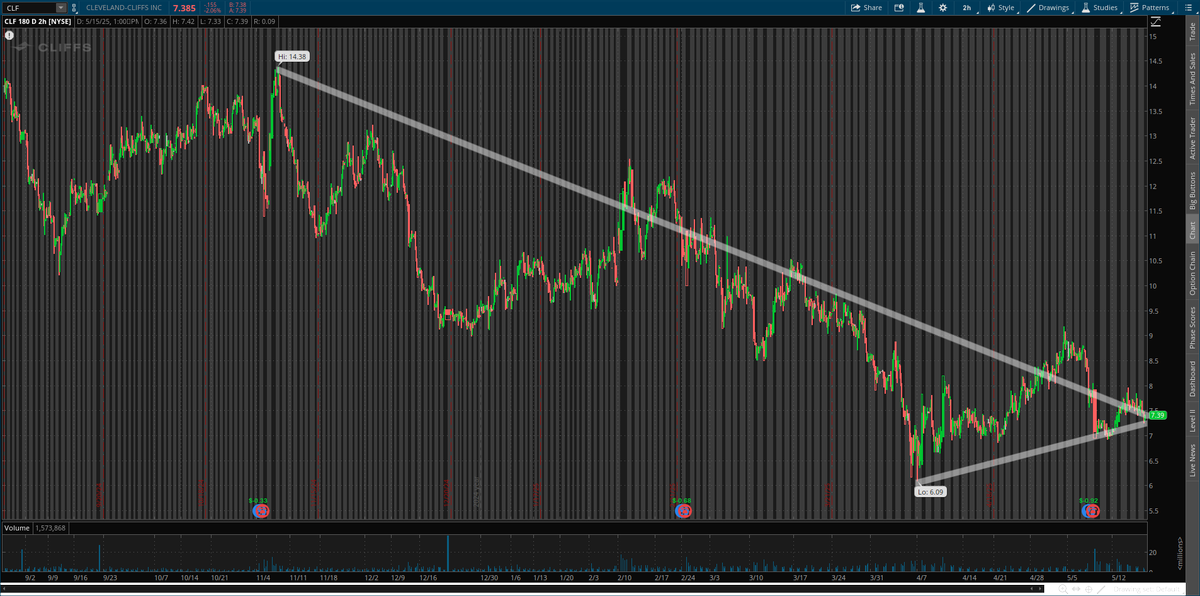Click the CLEVELAND-CLIFFS INC company name
This screenshot has width=1200, height=596.
[x=124, y=7]
